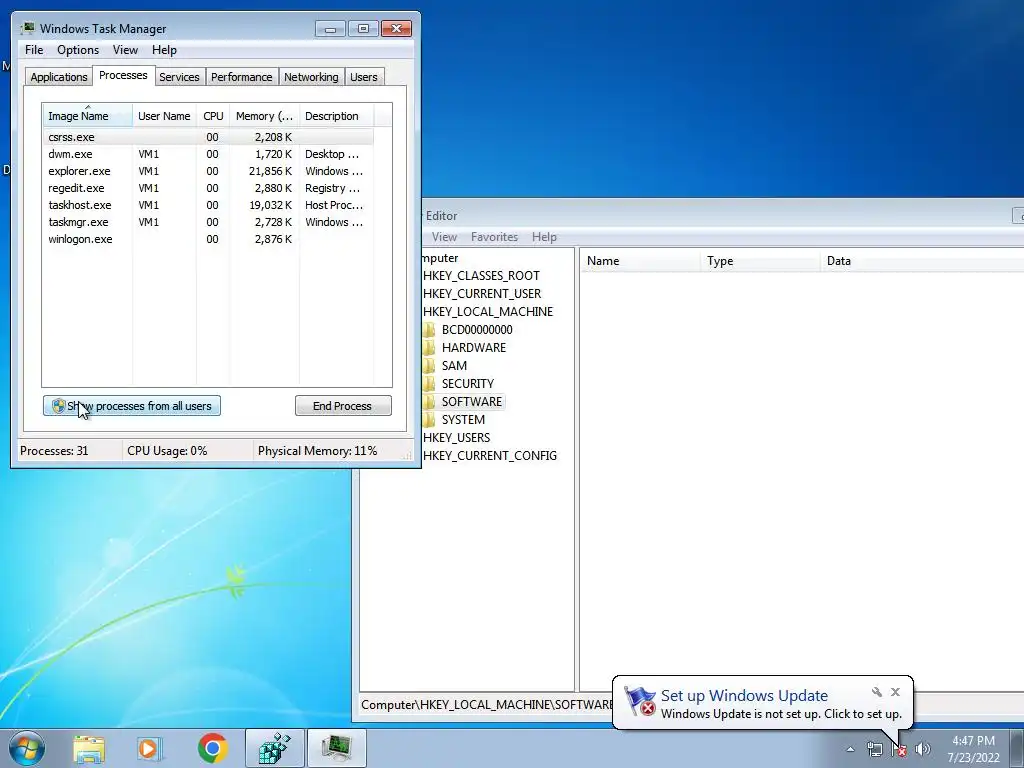Select HKEY_CLASSES_ROOT in Registry Editor
Image resolution: width=1024 pixels, height=768 pixels.
[x=481, y=276]
